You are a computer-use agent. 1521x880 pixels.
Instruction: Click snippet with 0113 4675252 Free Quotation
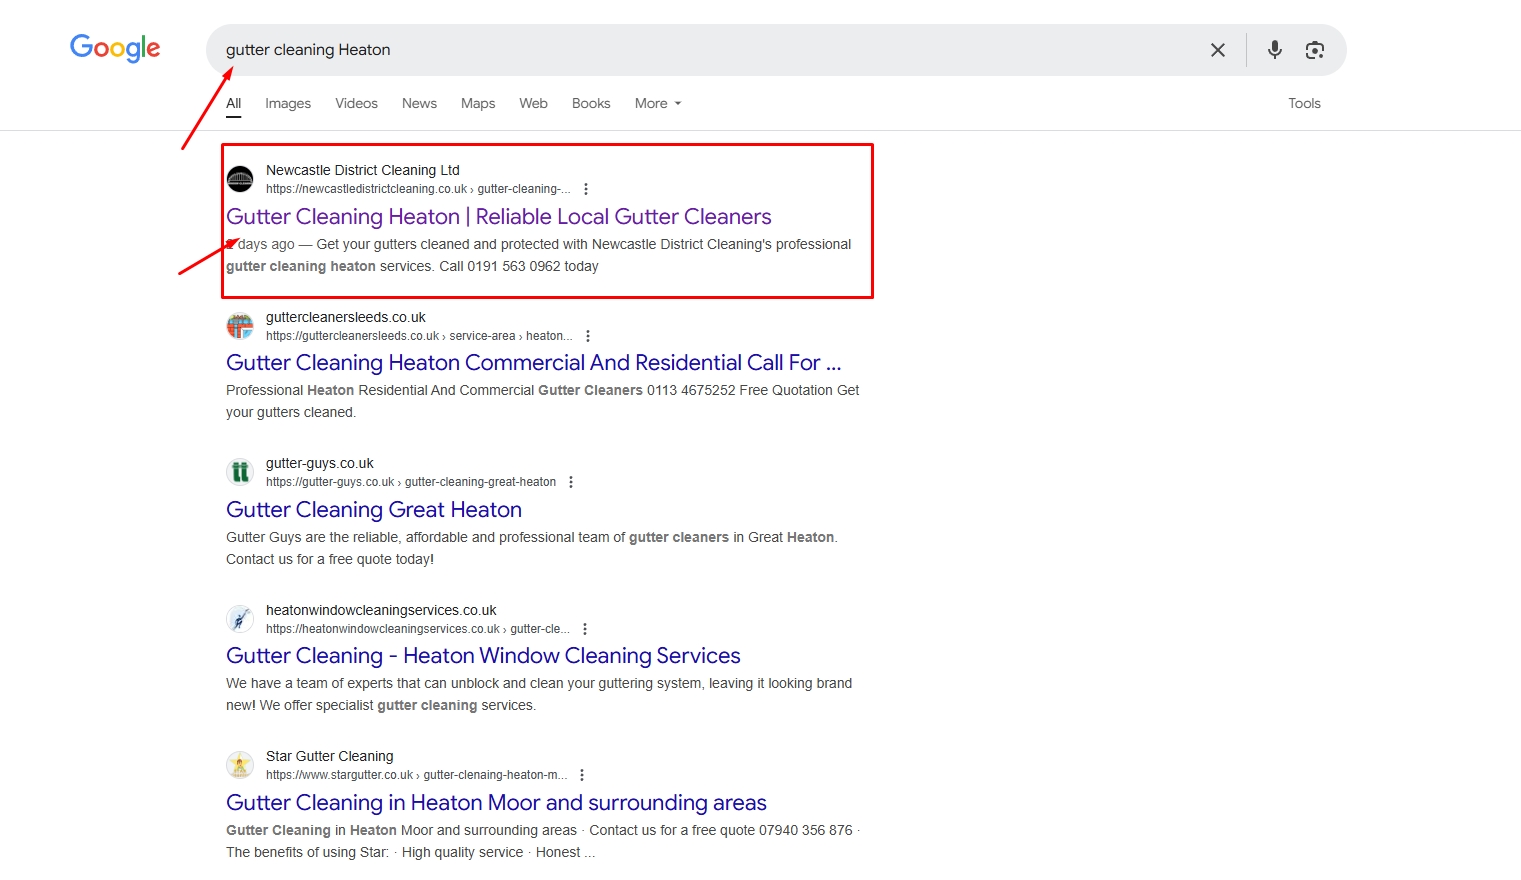(x=542, y=401)
